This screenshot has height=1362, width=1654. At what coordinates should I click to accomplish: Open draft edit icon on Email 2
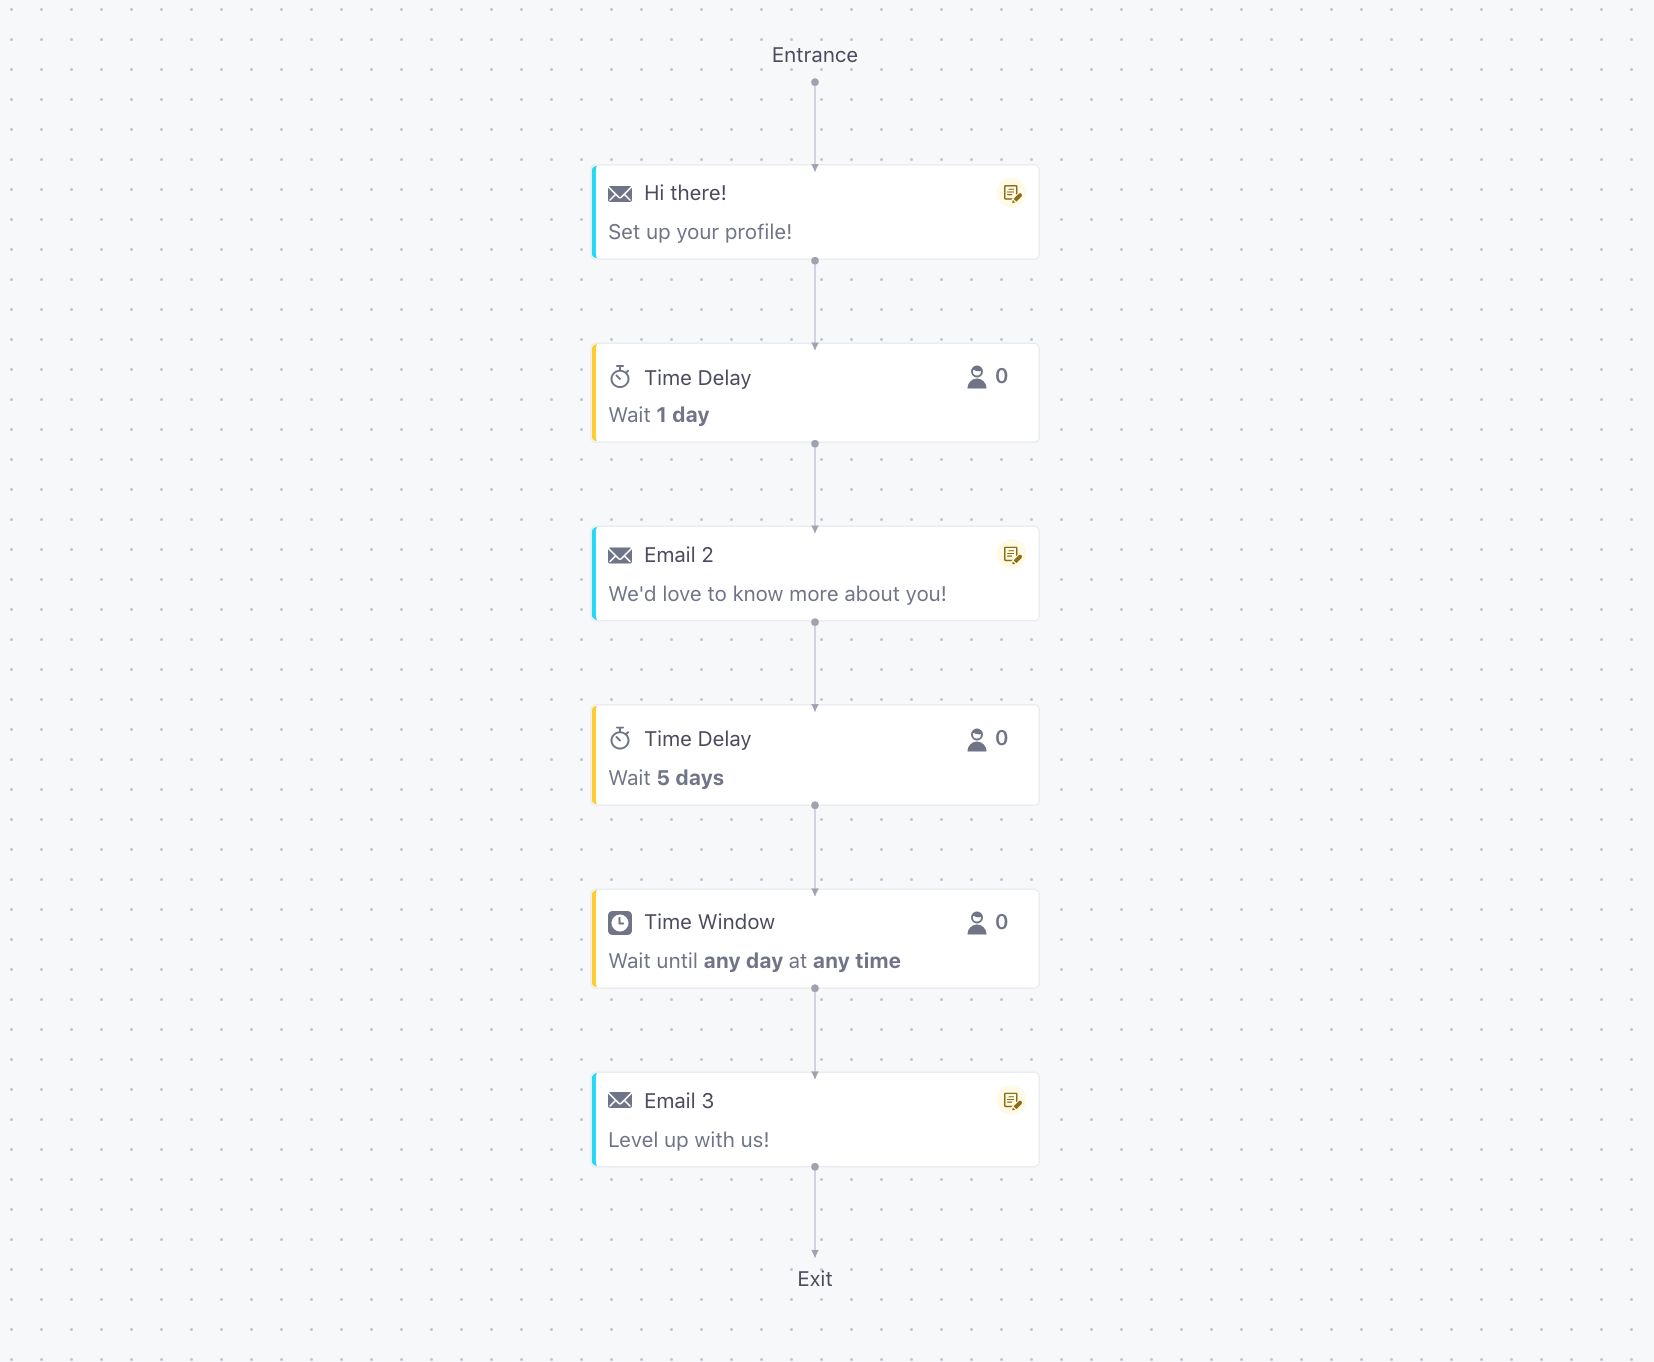point(1012,555)
